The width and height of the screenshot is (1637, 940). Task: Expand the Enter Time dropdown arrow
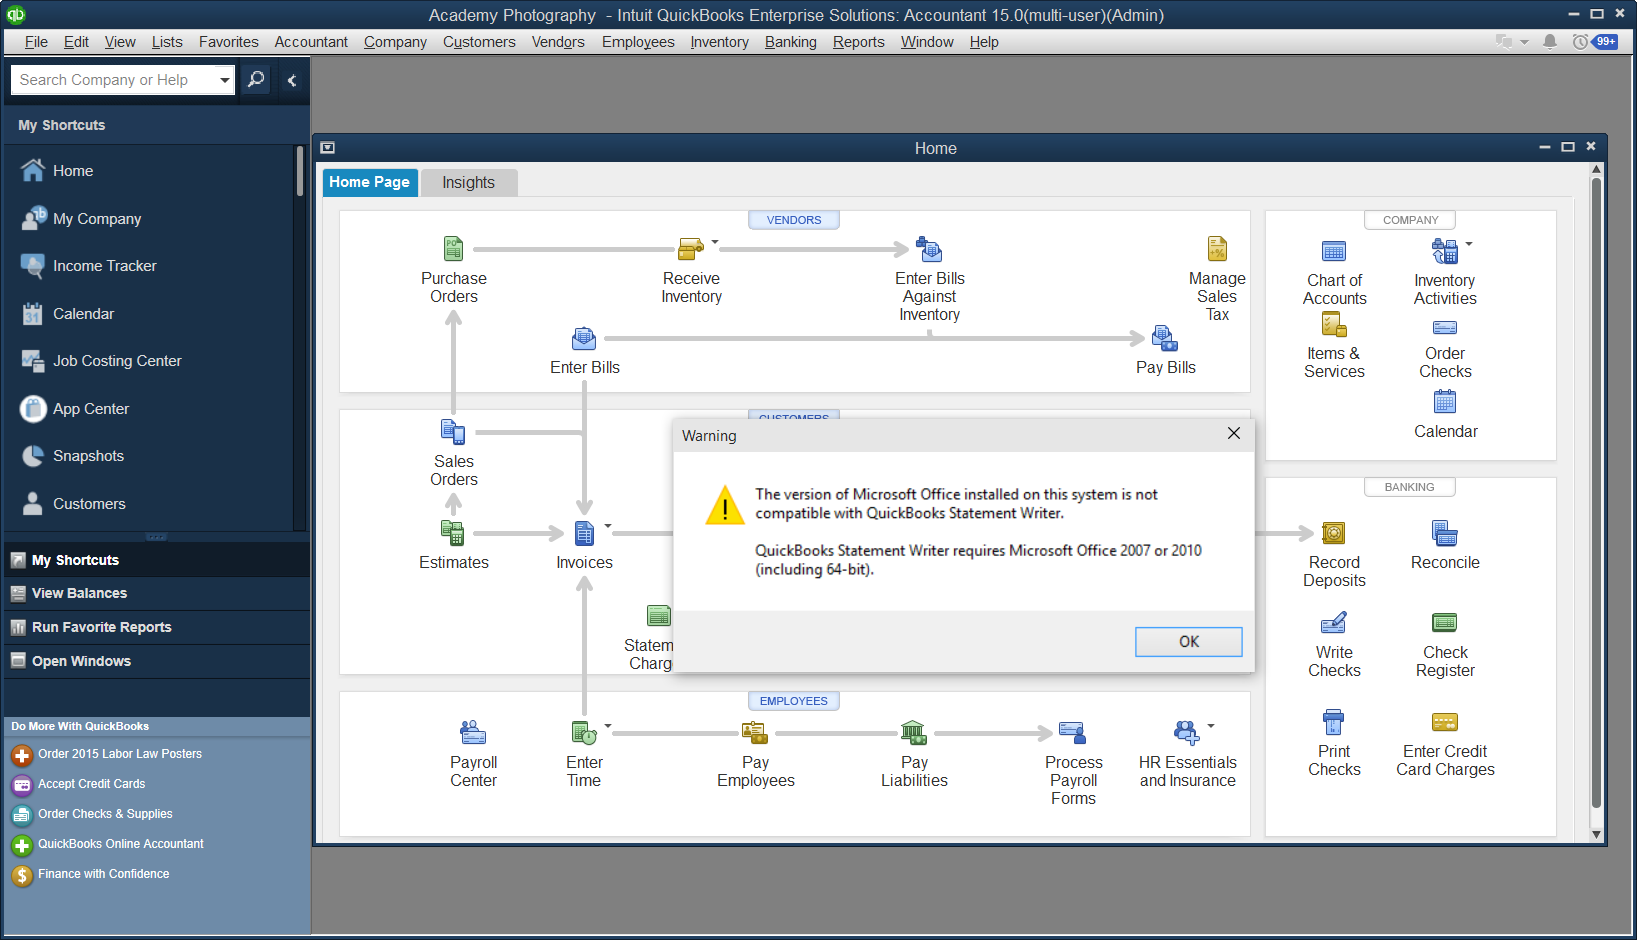click(606, 727)
